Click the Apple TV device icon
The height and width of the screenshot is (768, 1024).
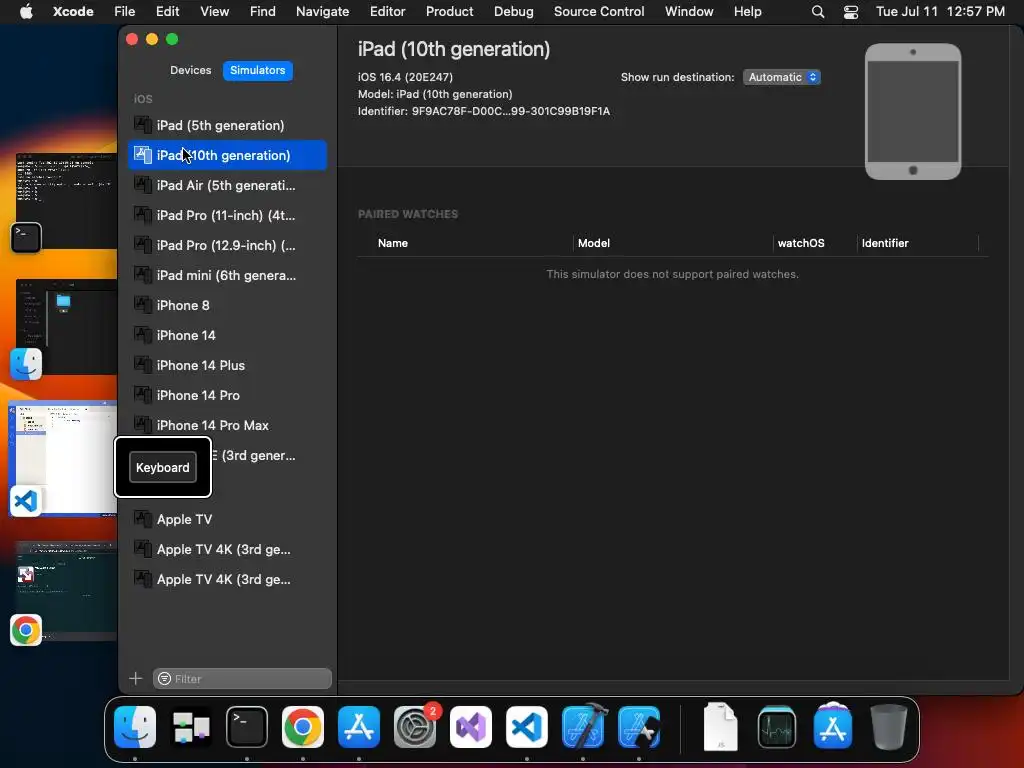142,519
